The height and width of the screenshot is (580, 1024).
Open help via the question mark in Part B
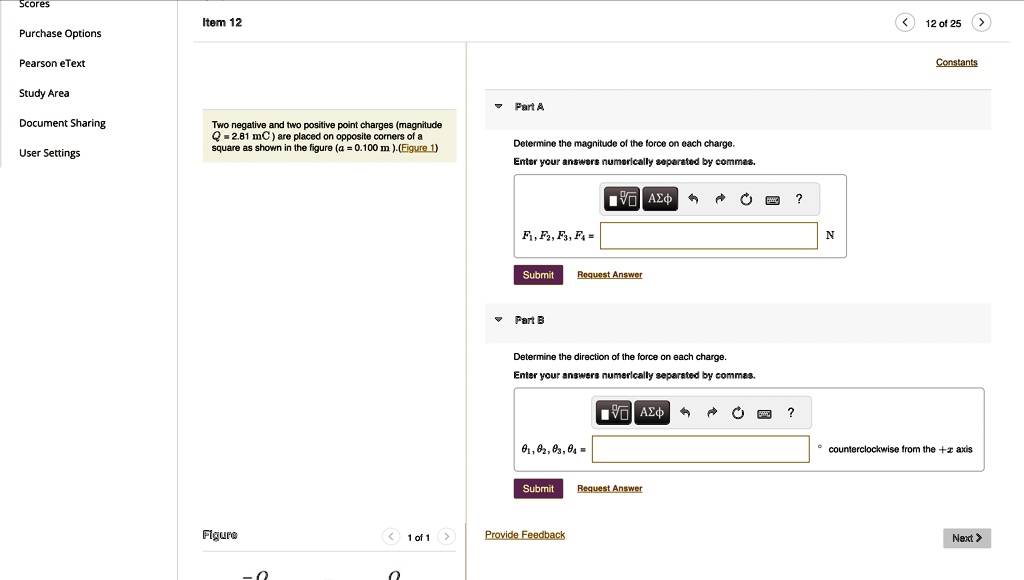[x=790, y=411]
